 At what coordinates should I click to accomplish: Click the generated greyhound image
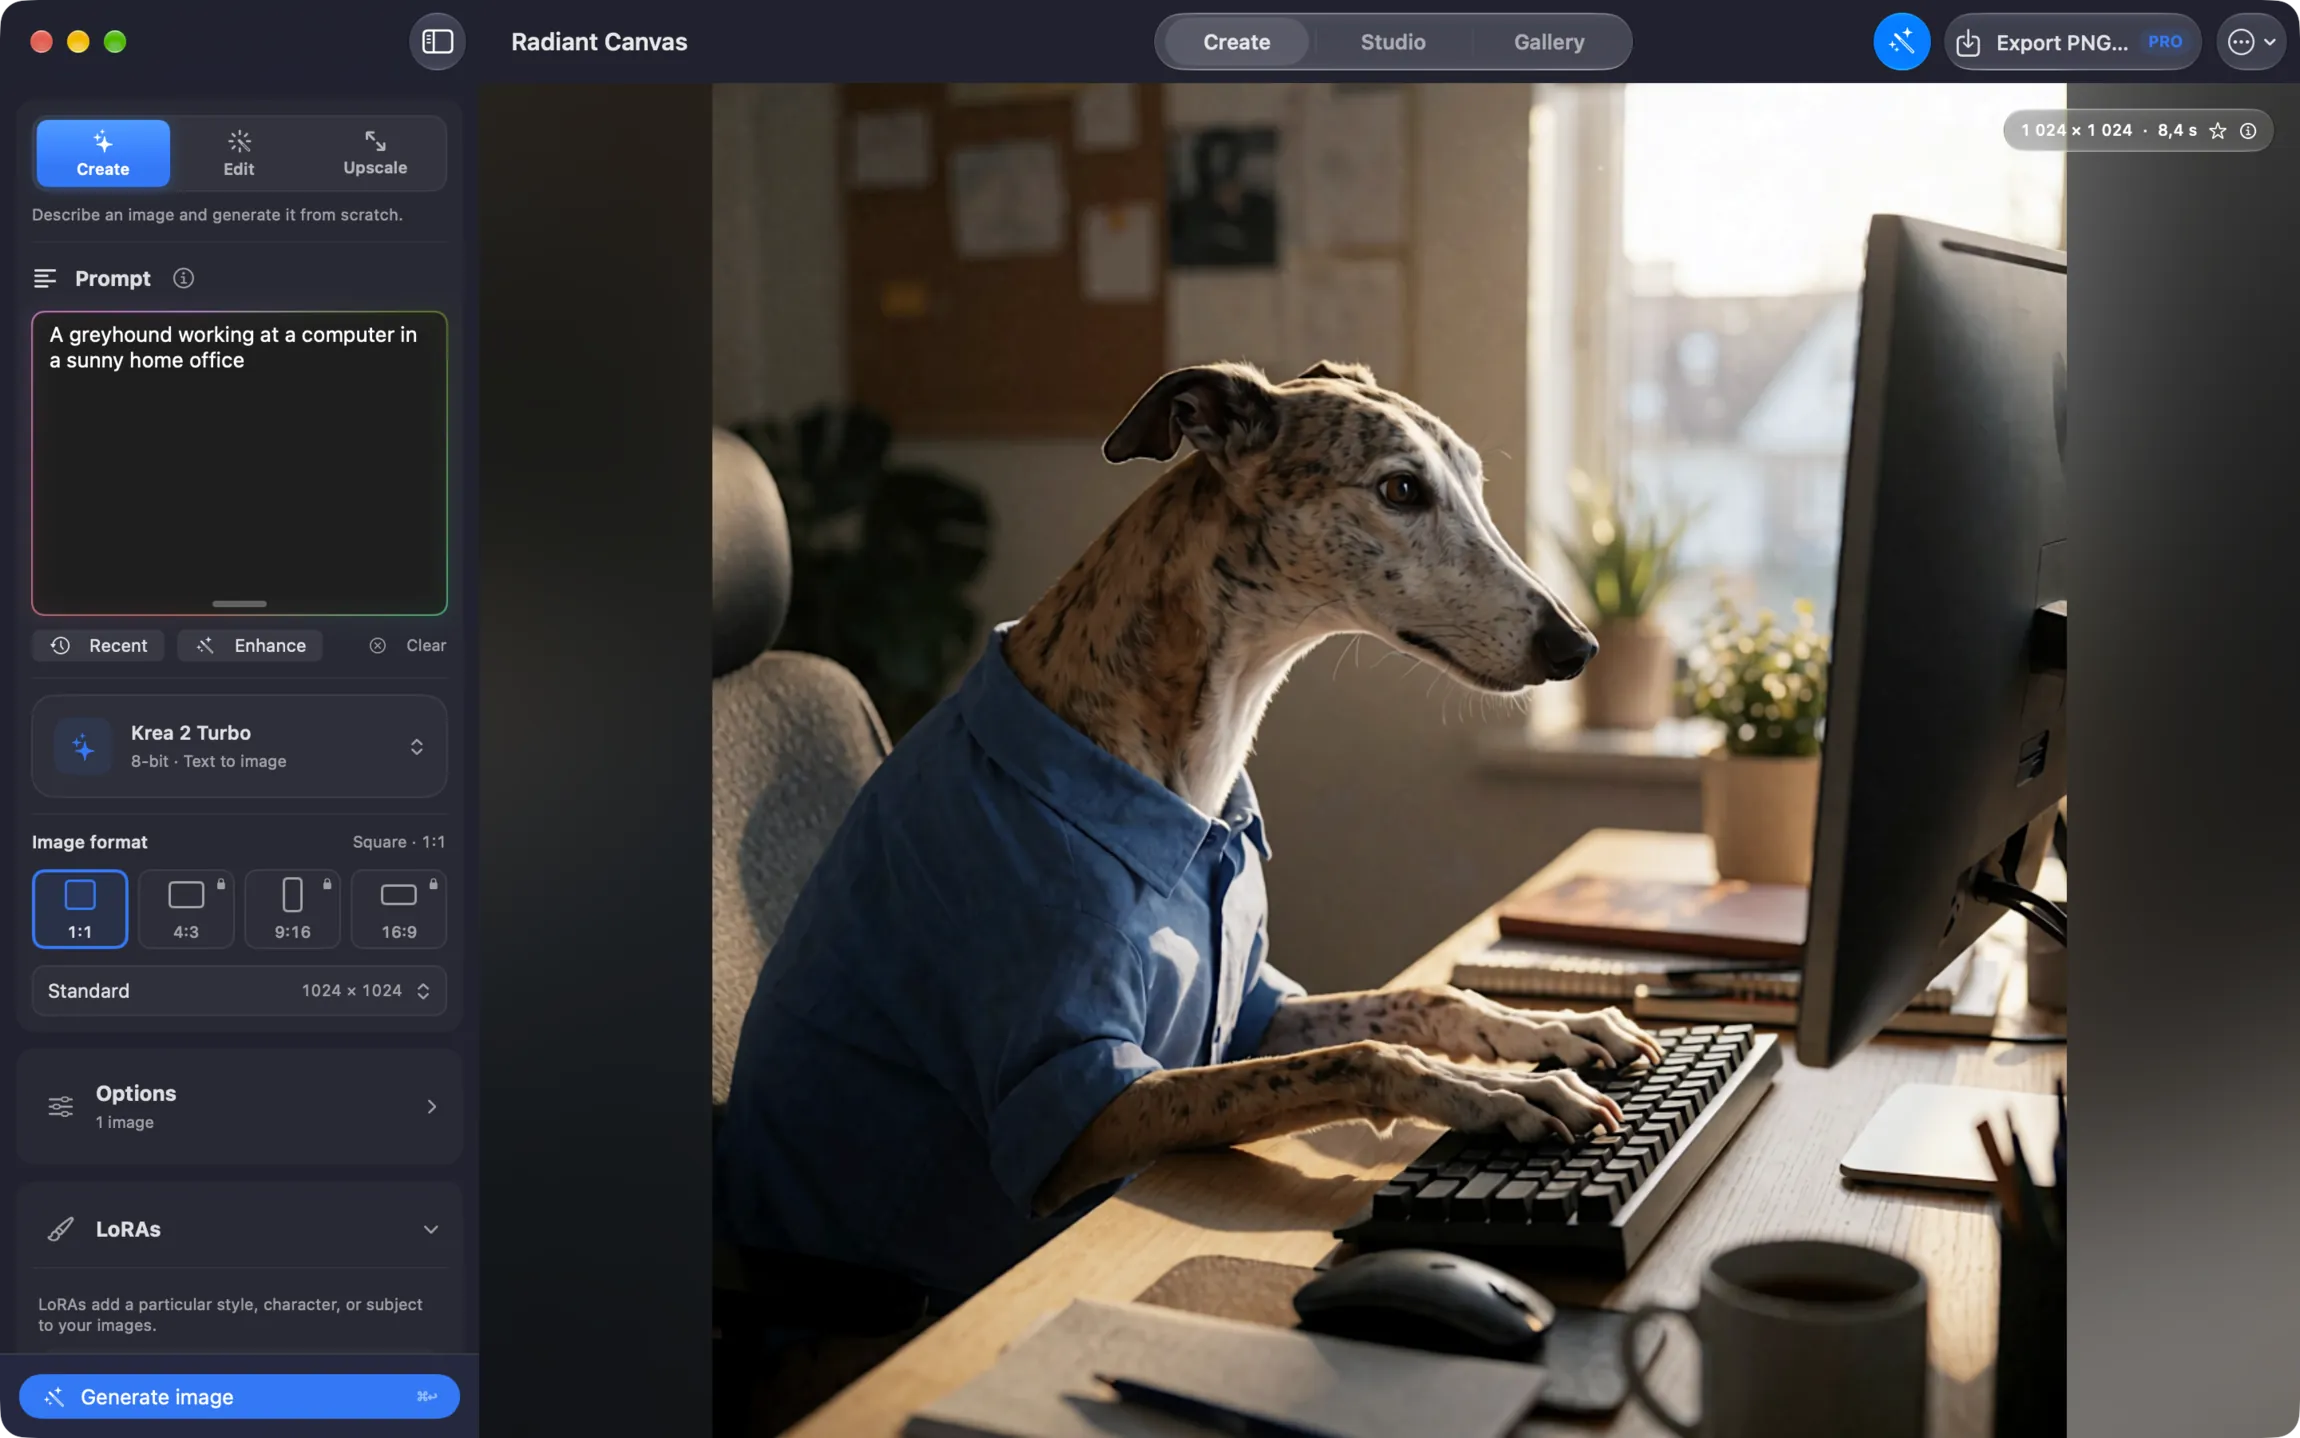pos(1388,760)
